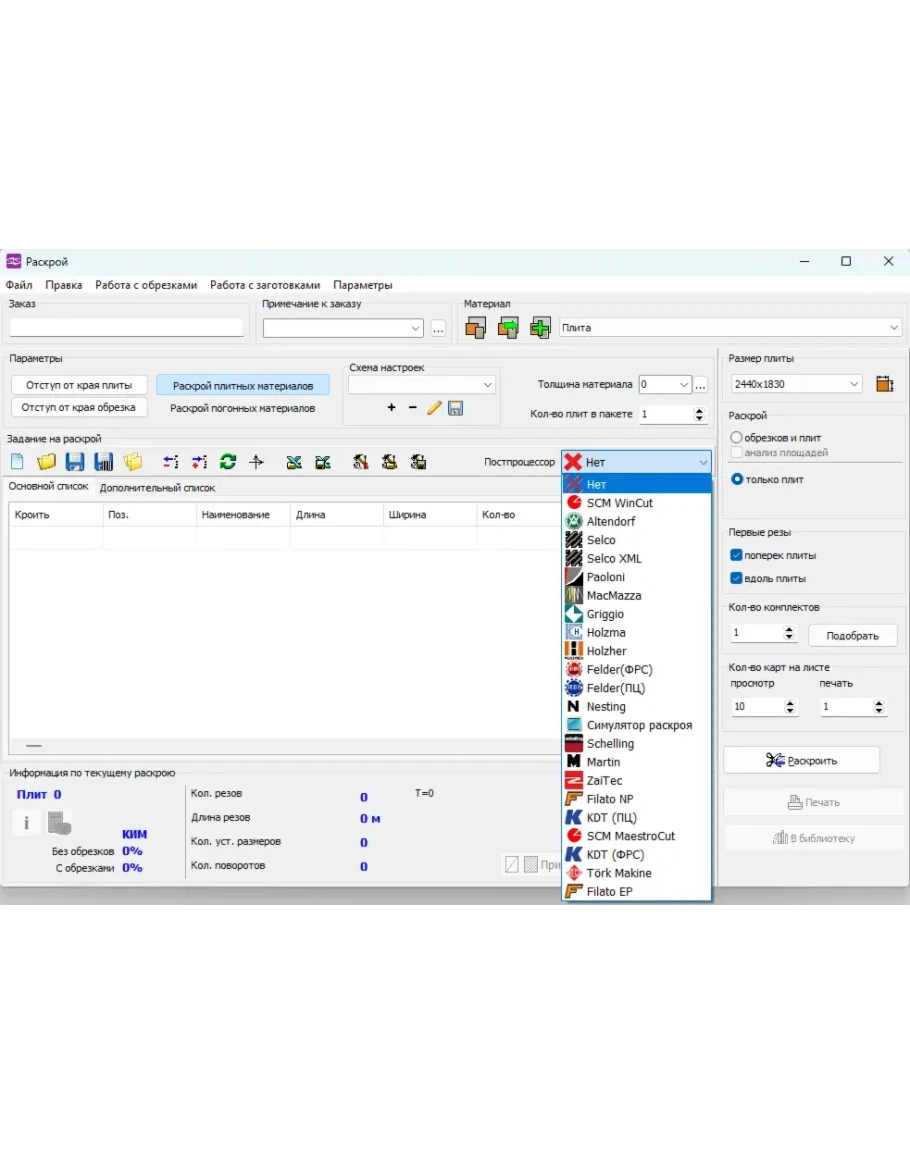This screenshot has width=910, height=1155.
Task: Click the info icon under Плит
Action: [26, 823]
